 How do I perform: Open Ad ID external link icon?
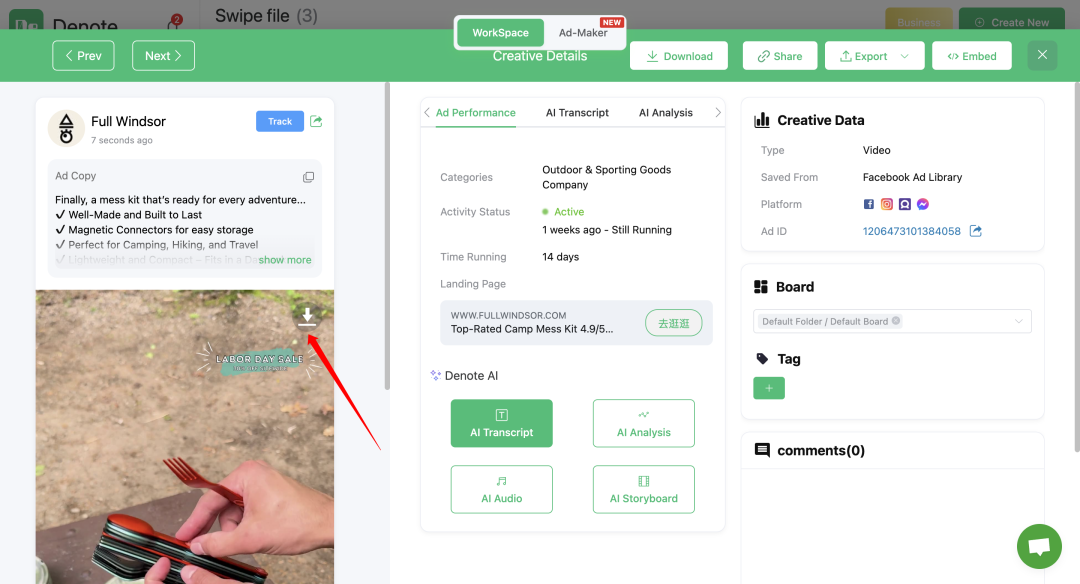coord(975,231)
